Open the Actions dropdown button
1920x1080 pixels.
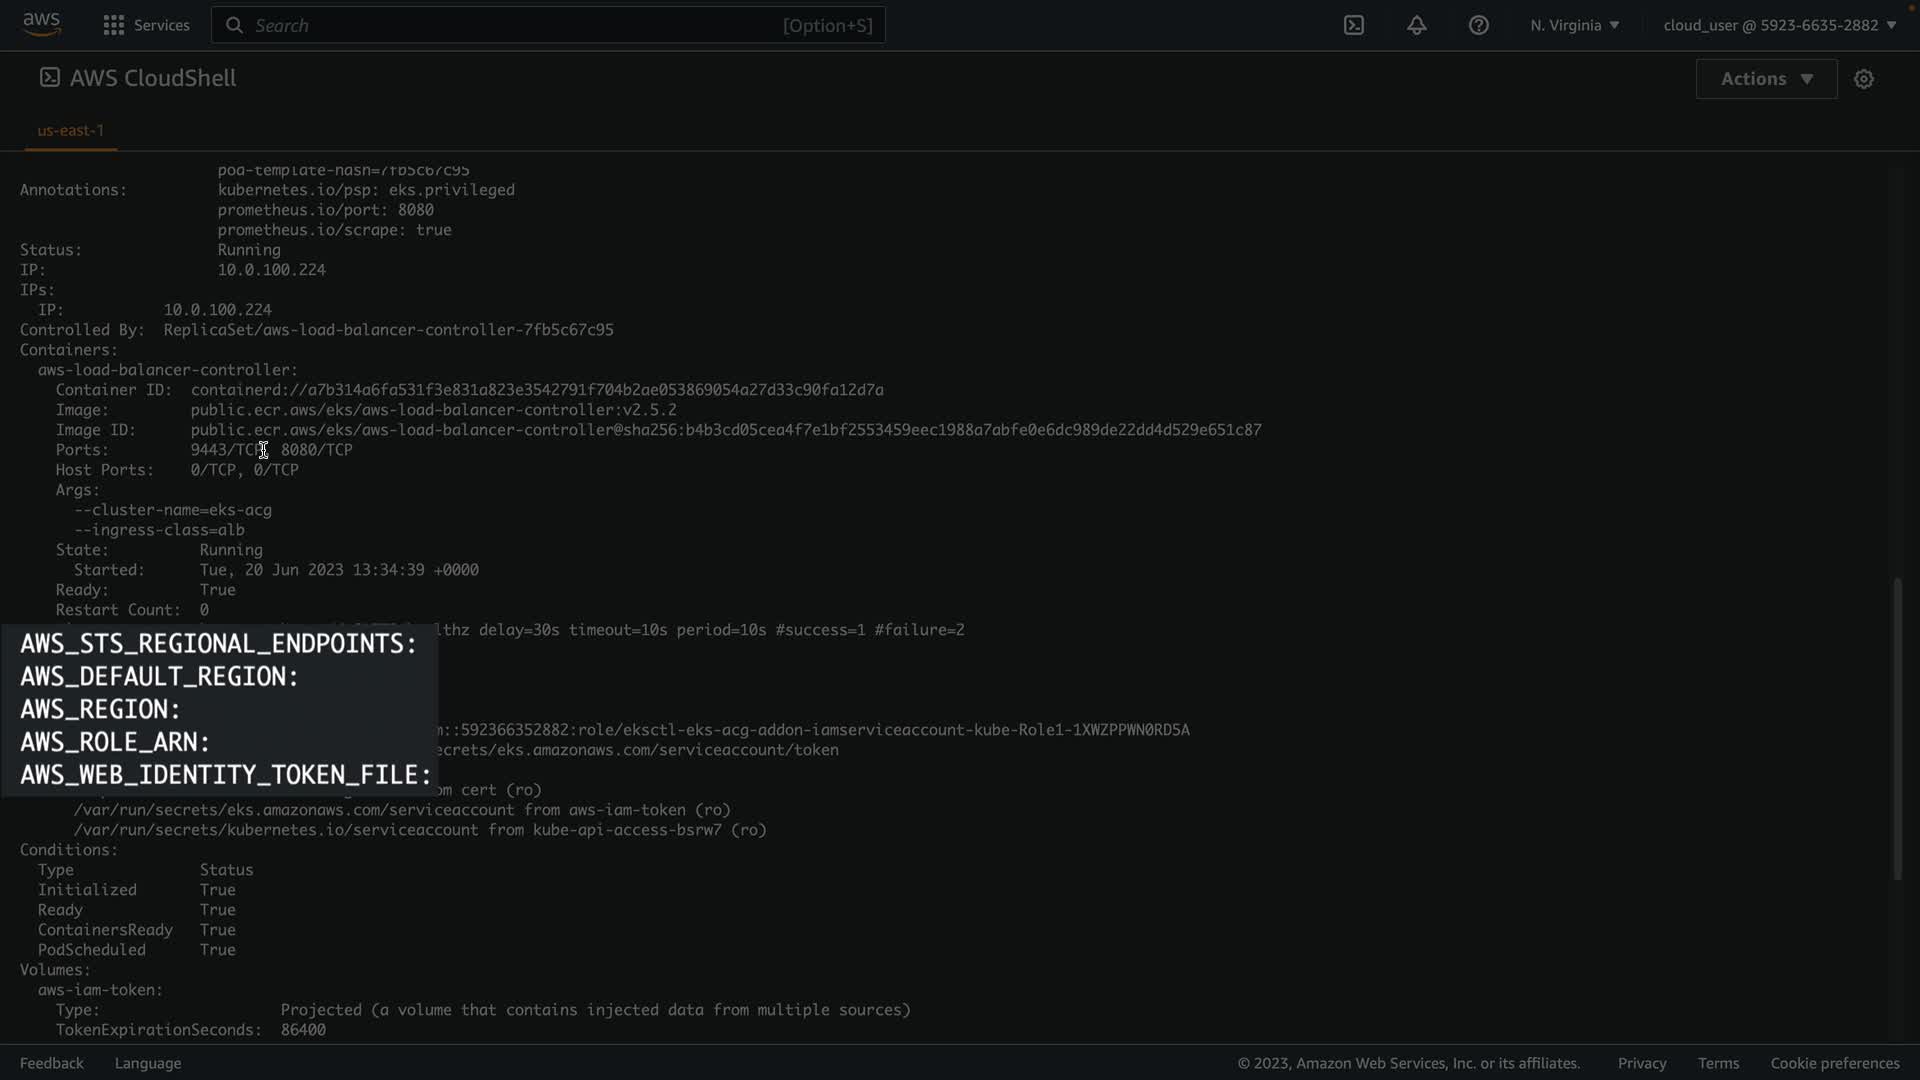point(1766,79)
